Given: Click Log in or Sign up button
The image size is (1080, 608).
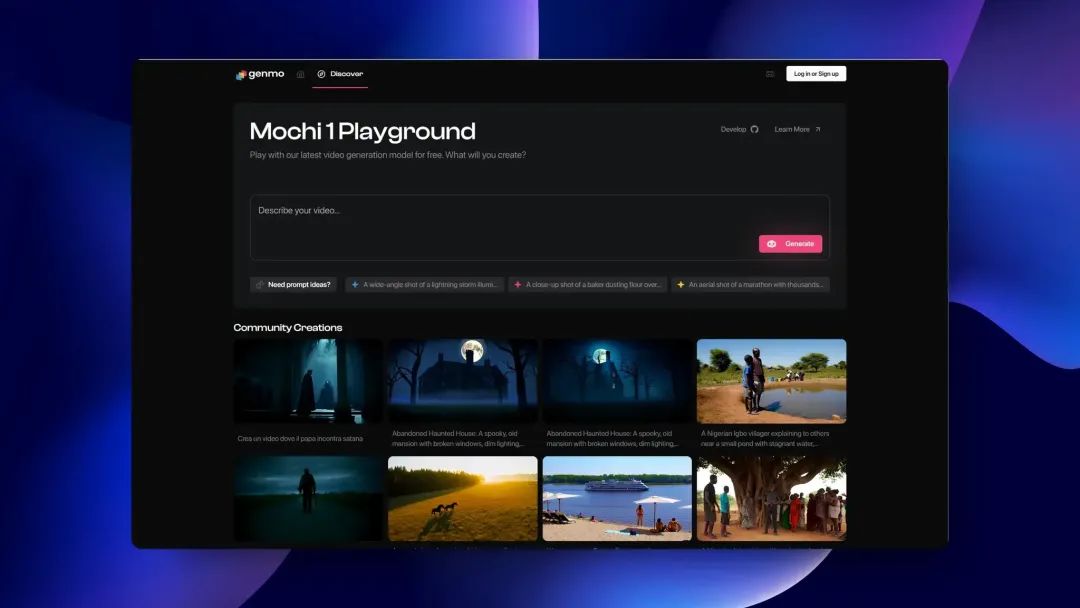Looking at the screenshot, I should click(816, 74).
